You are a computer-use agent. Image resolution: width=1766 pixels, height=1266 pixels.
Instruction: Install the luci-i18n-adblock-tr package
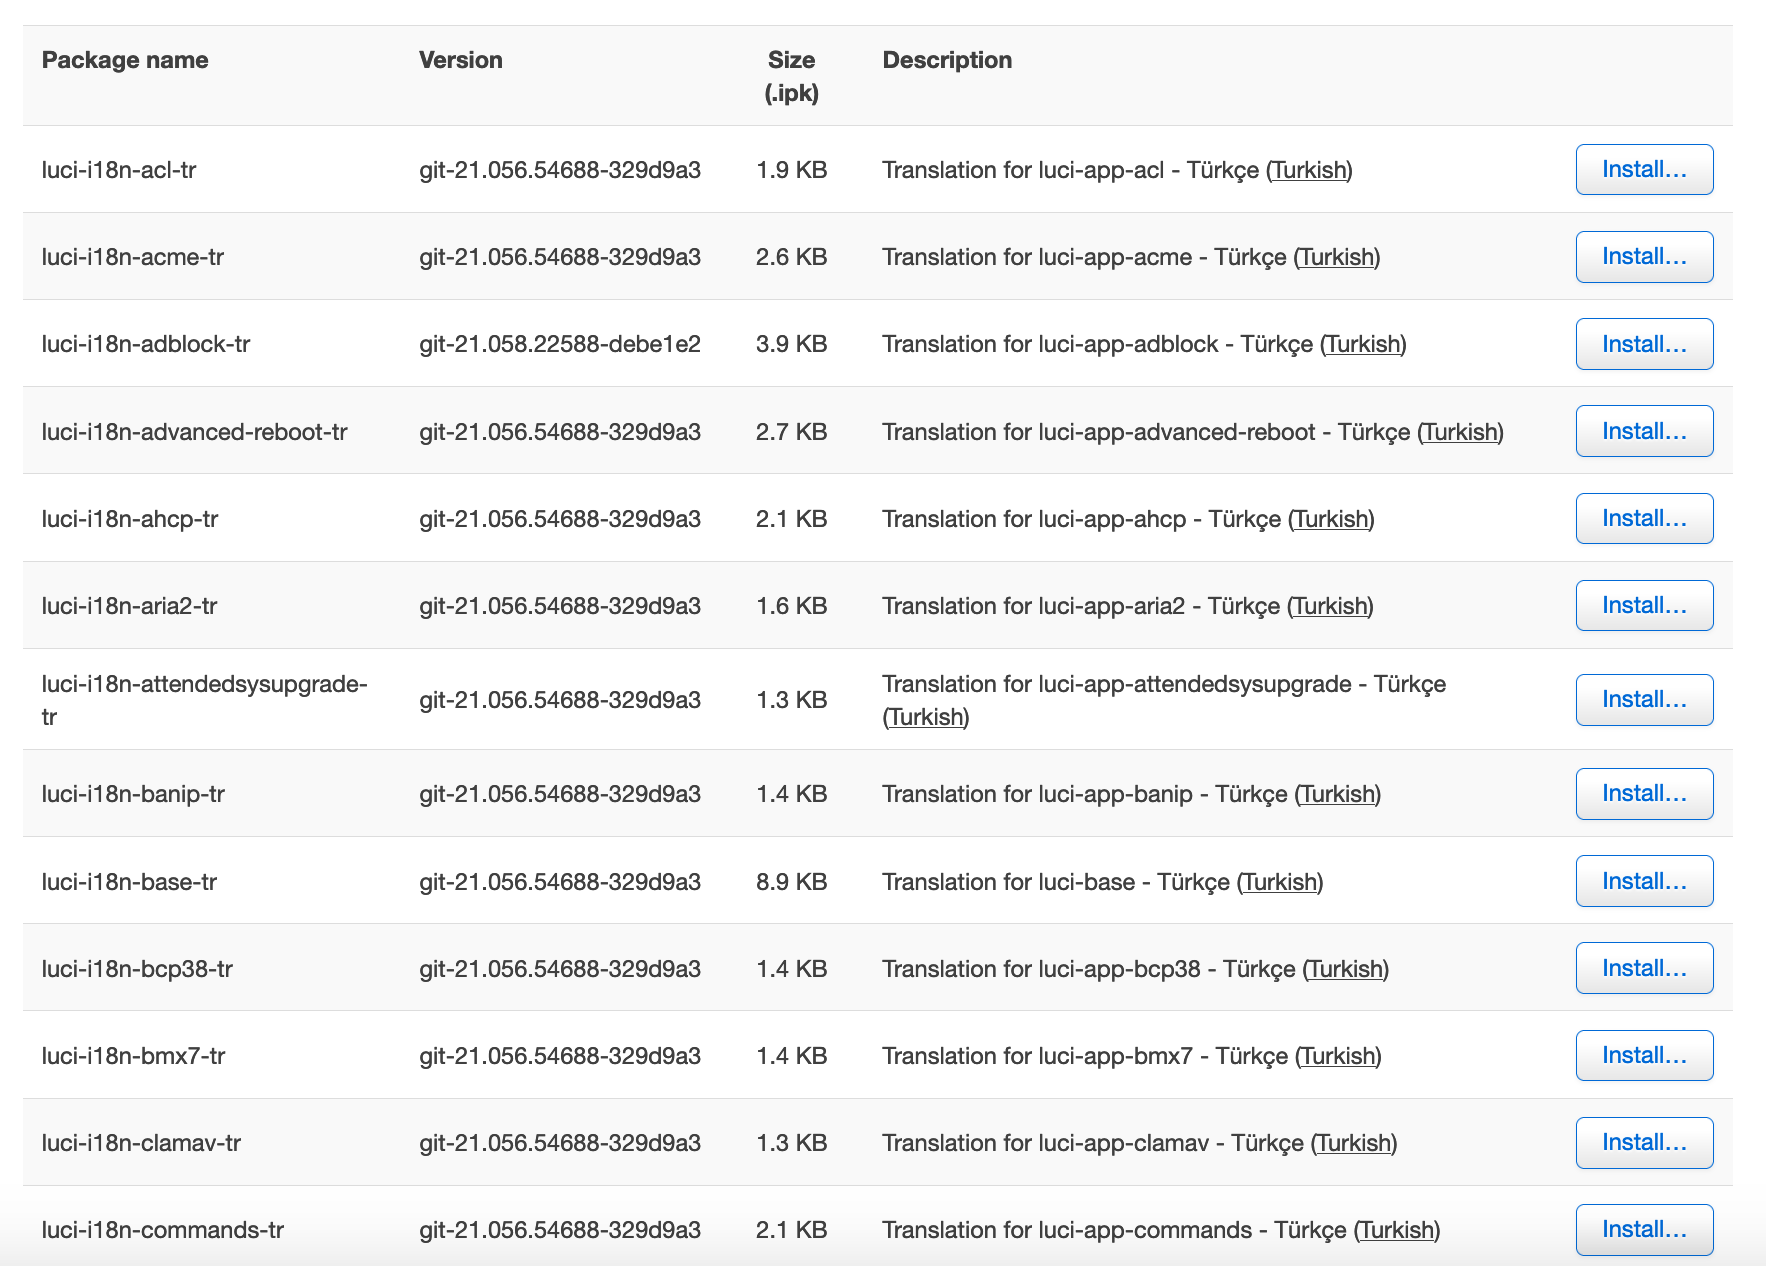coord(1644,344)
